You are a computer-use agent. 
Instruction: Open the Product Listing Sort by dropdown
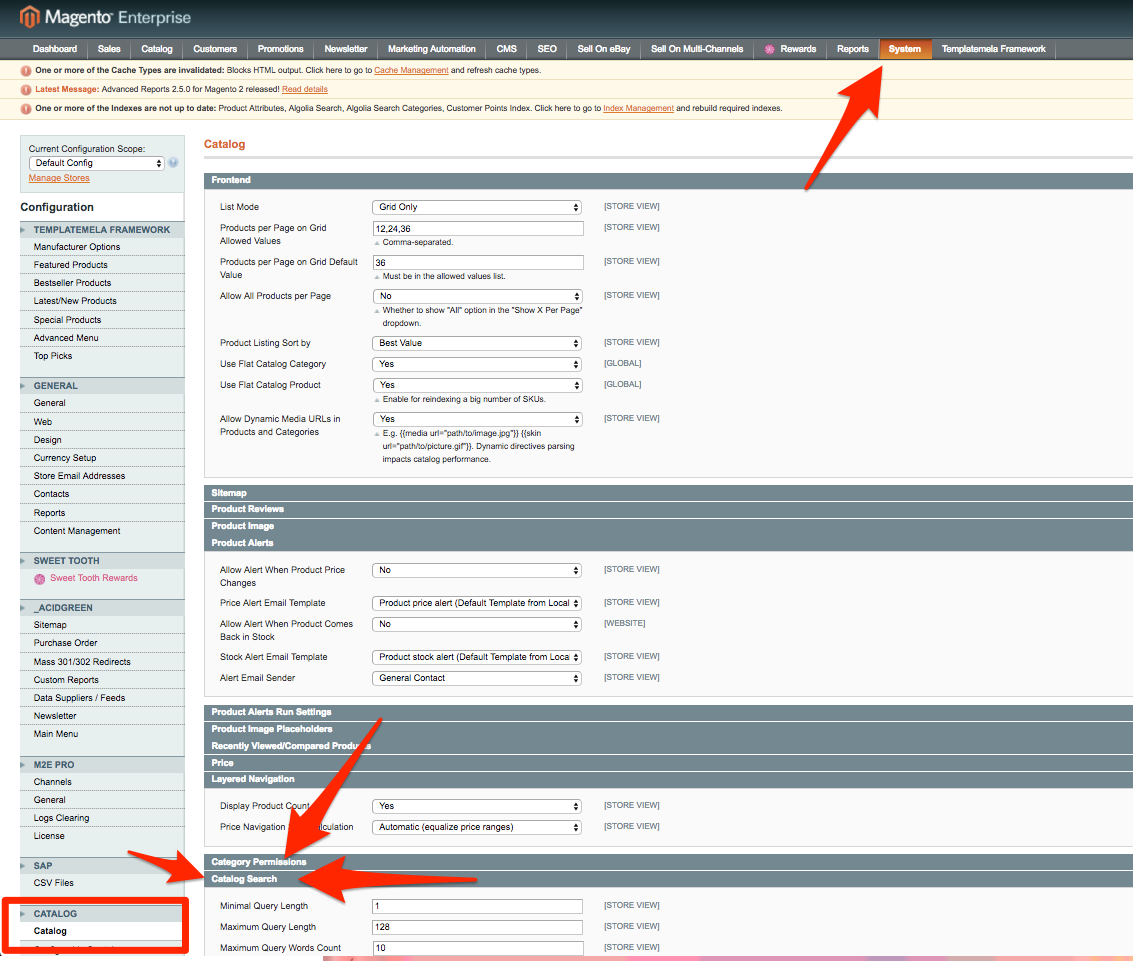pyautogui.click(x=477, y=343)
